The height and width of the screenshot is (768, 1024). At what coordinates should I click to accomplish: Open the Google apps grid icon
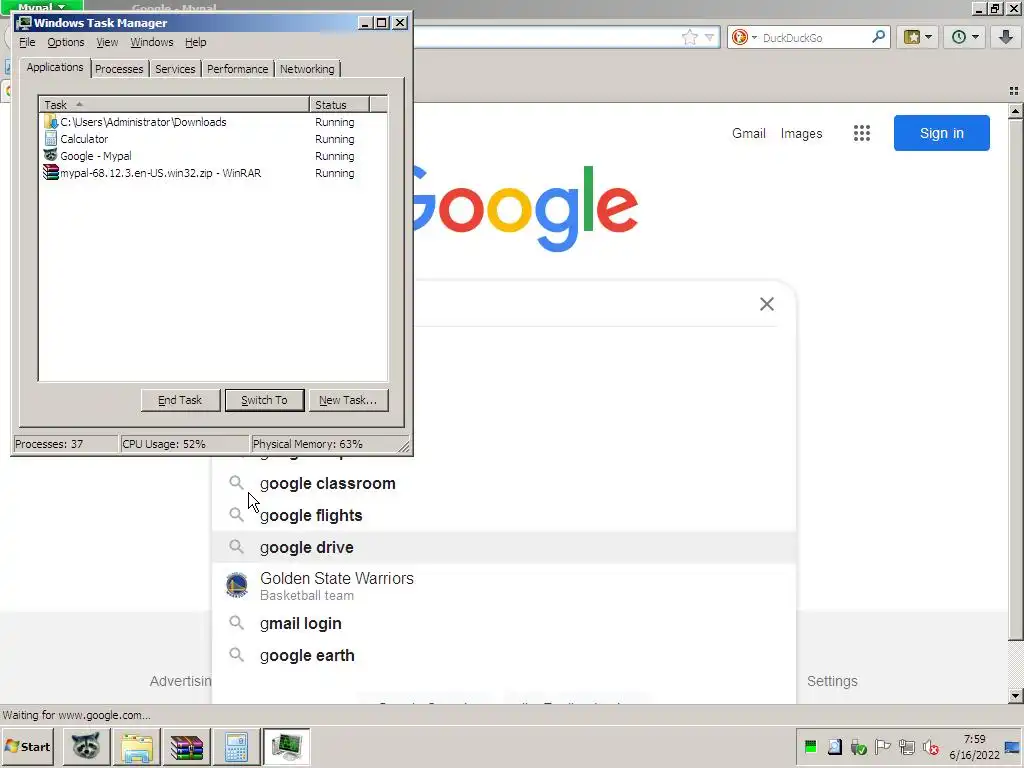(x=861, y=133)
